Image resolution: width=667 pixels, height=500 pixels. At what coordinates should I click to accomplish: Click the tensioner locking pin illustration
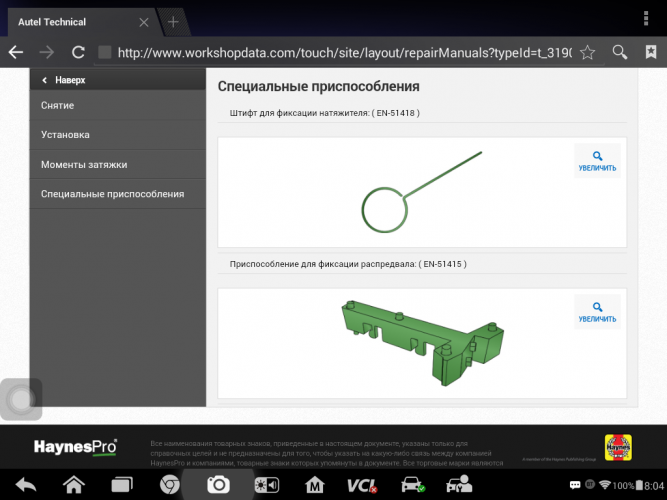tap(421, 192)
